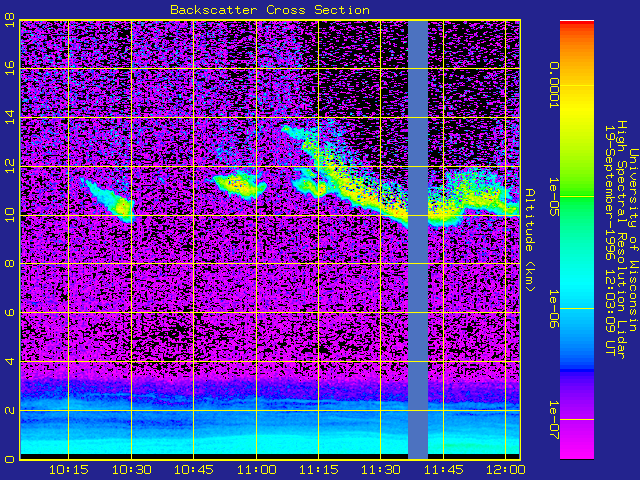Click the altitude label 14
The height and width of the screenshot is (480, 640).
click(x=9, y=117)
